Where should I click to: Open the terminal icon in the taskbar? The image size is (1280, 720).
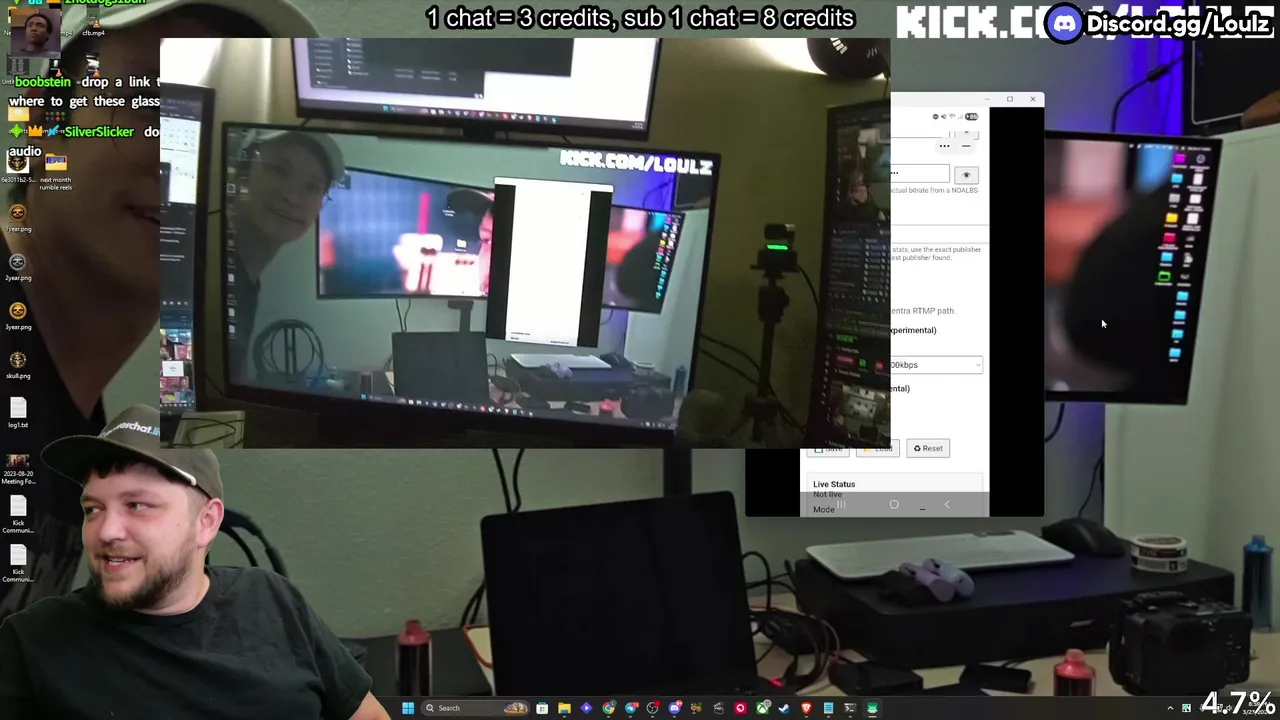850,708
